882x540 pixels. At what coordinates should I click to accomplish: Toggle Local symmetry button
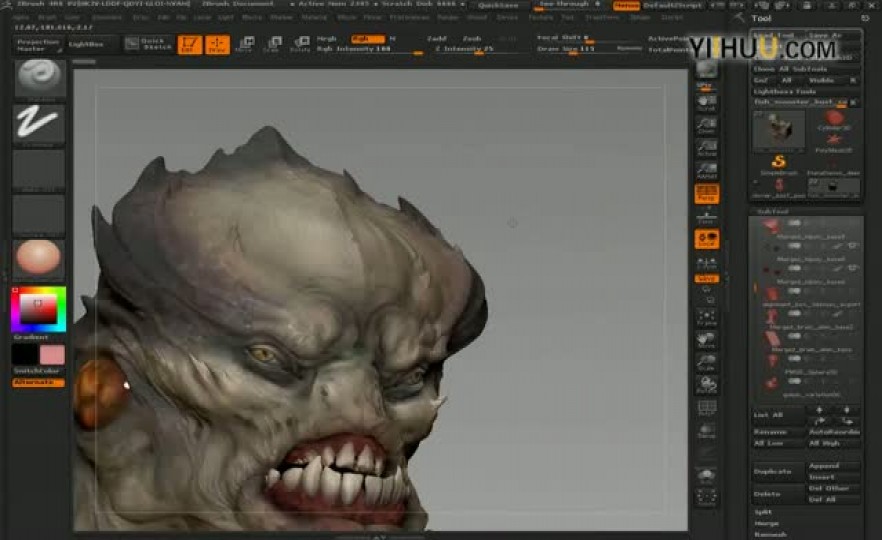706,239
